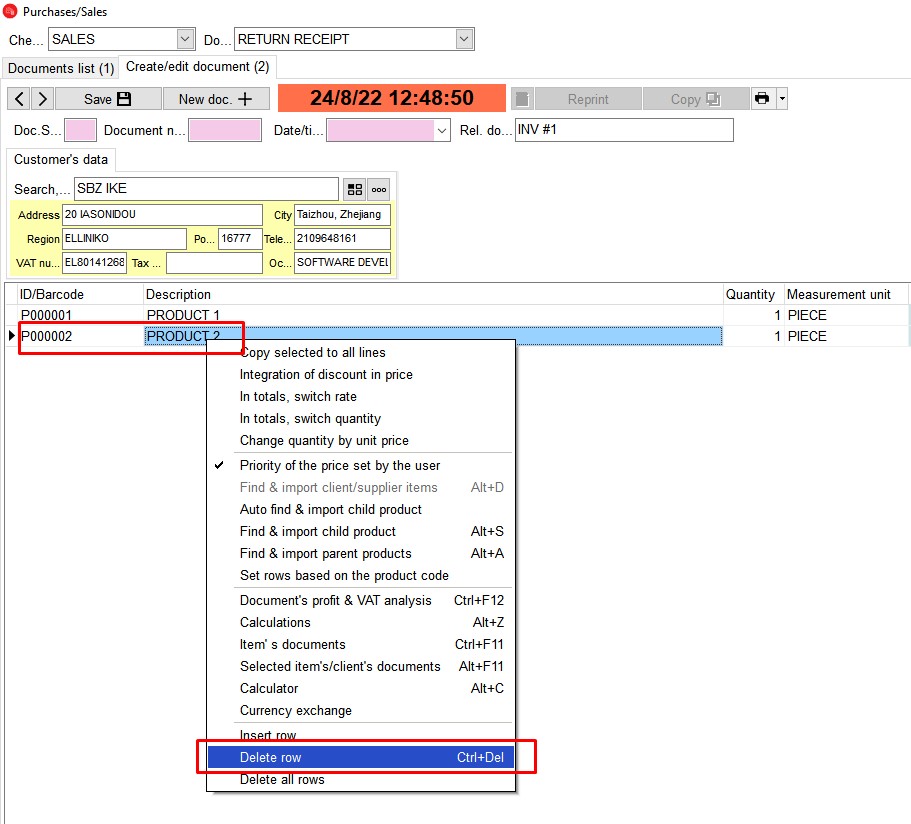
Task: Open the printer options dropdown arrow
Action: click(782, 98)
